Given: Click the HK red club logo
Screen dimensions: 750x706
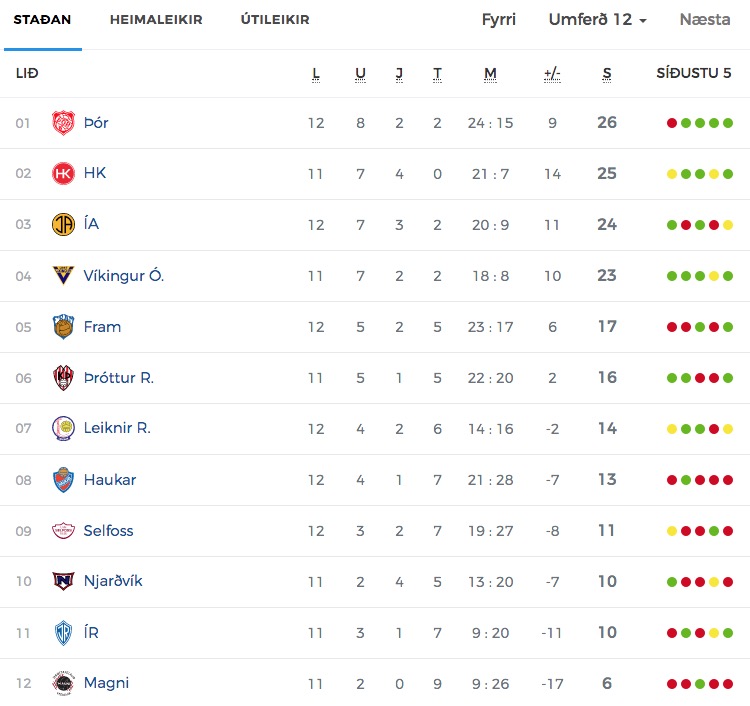Looking at the screenshot, I should [x=63, y=174].
